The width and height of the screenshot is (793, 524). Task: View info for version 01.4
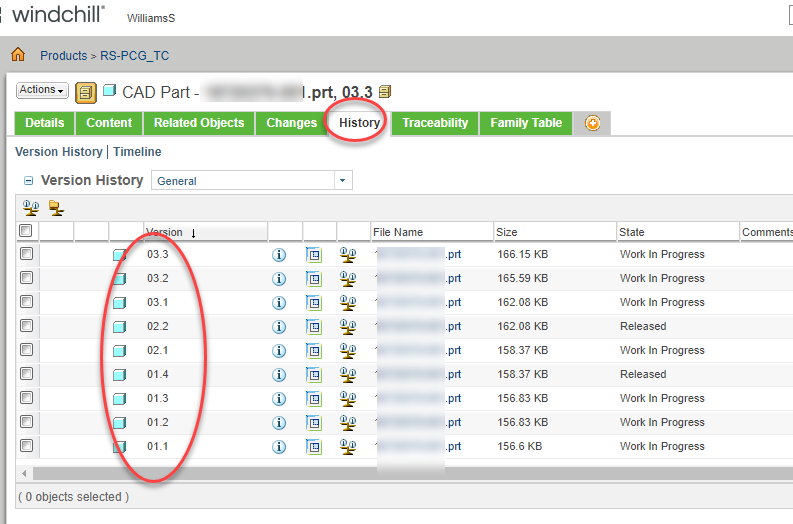coord(279,375)
